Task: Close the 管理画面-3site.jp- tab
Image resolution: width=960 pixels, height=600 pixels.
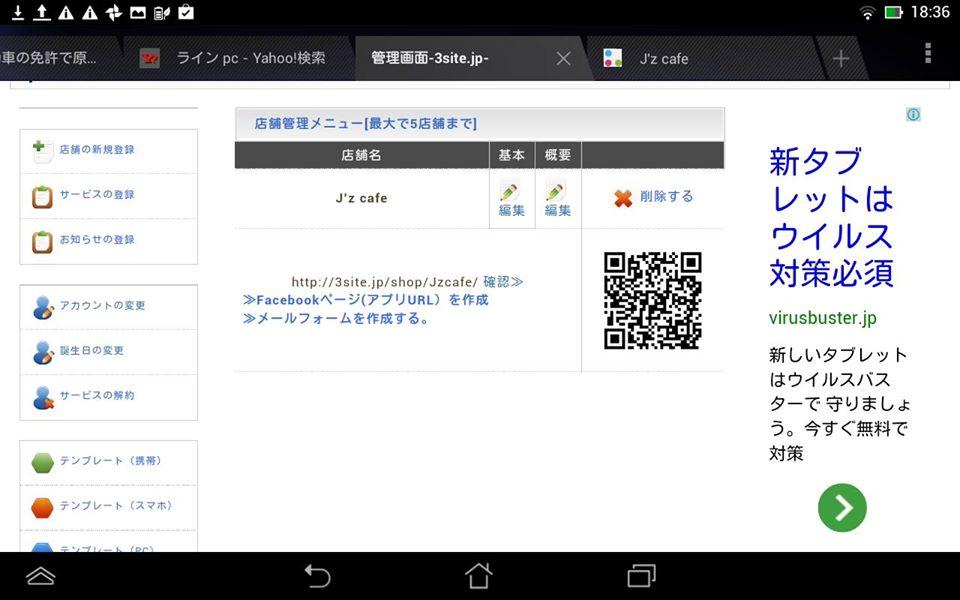Action: point(563,59)
